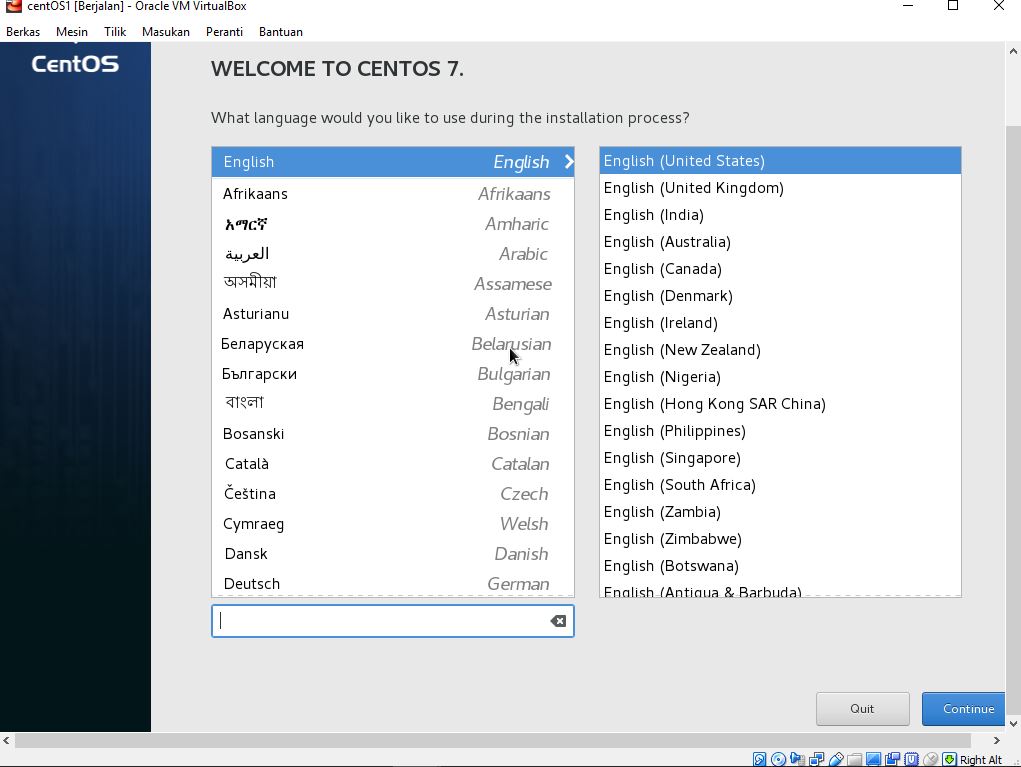1021x767 pixels.
Task: Choose English (Denmark) locale
Action: (780, 296)
